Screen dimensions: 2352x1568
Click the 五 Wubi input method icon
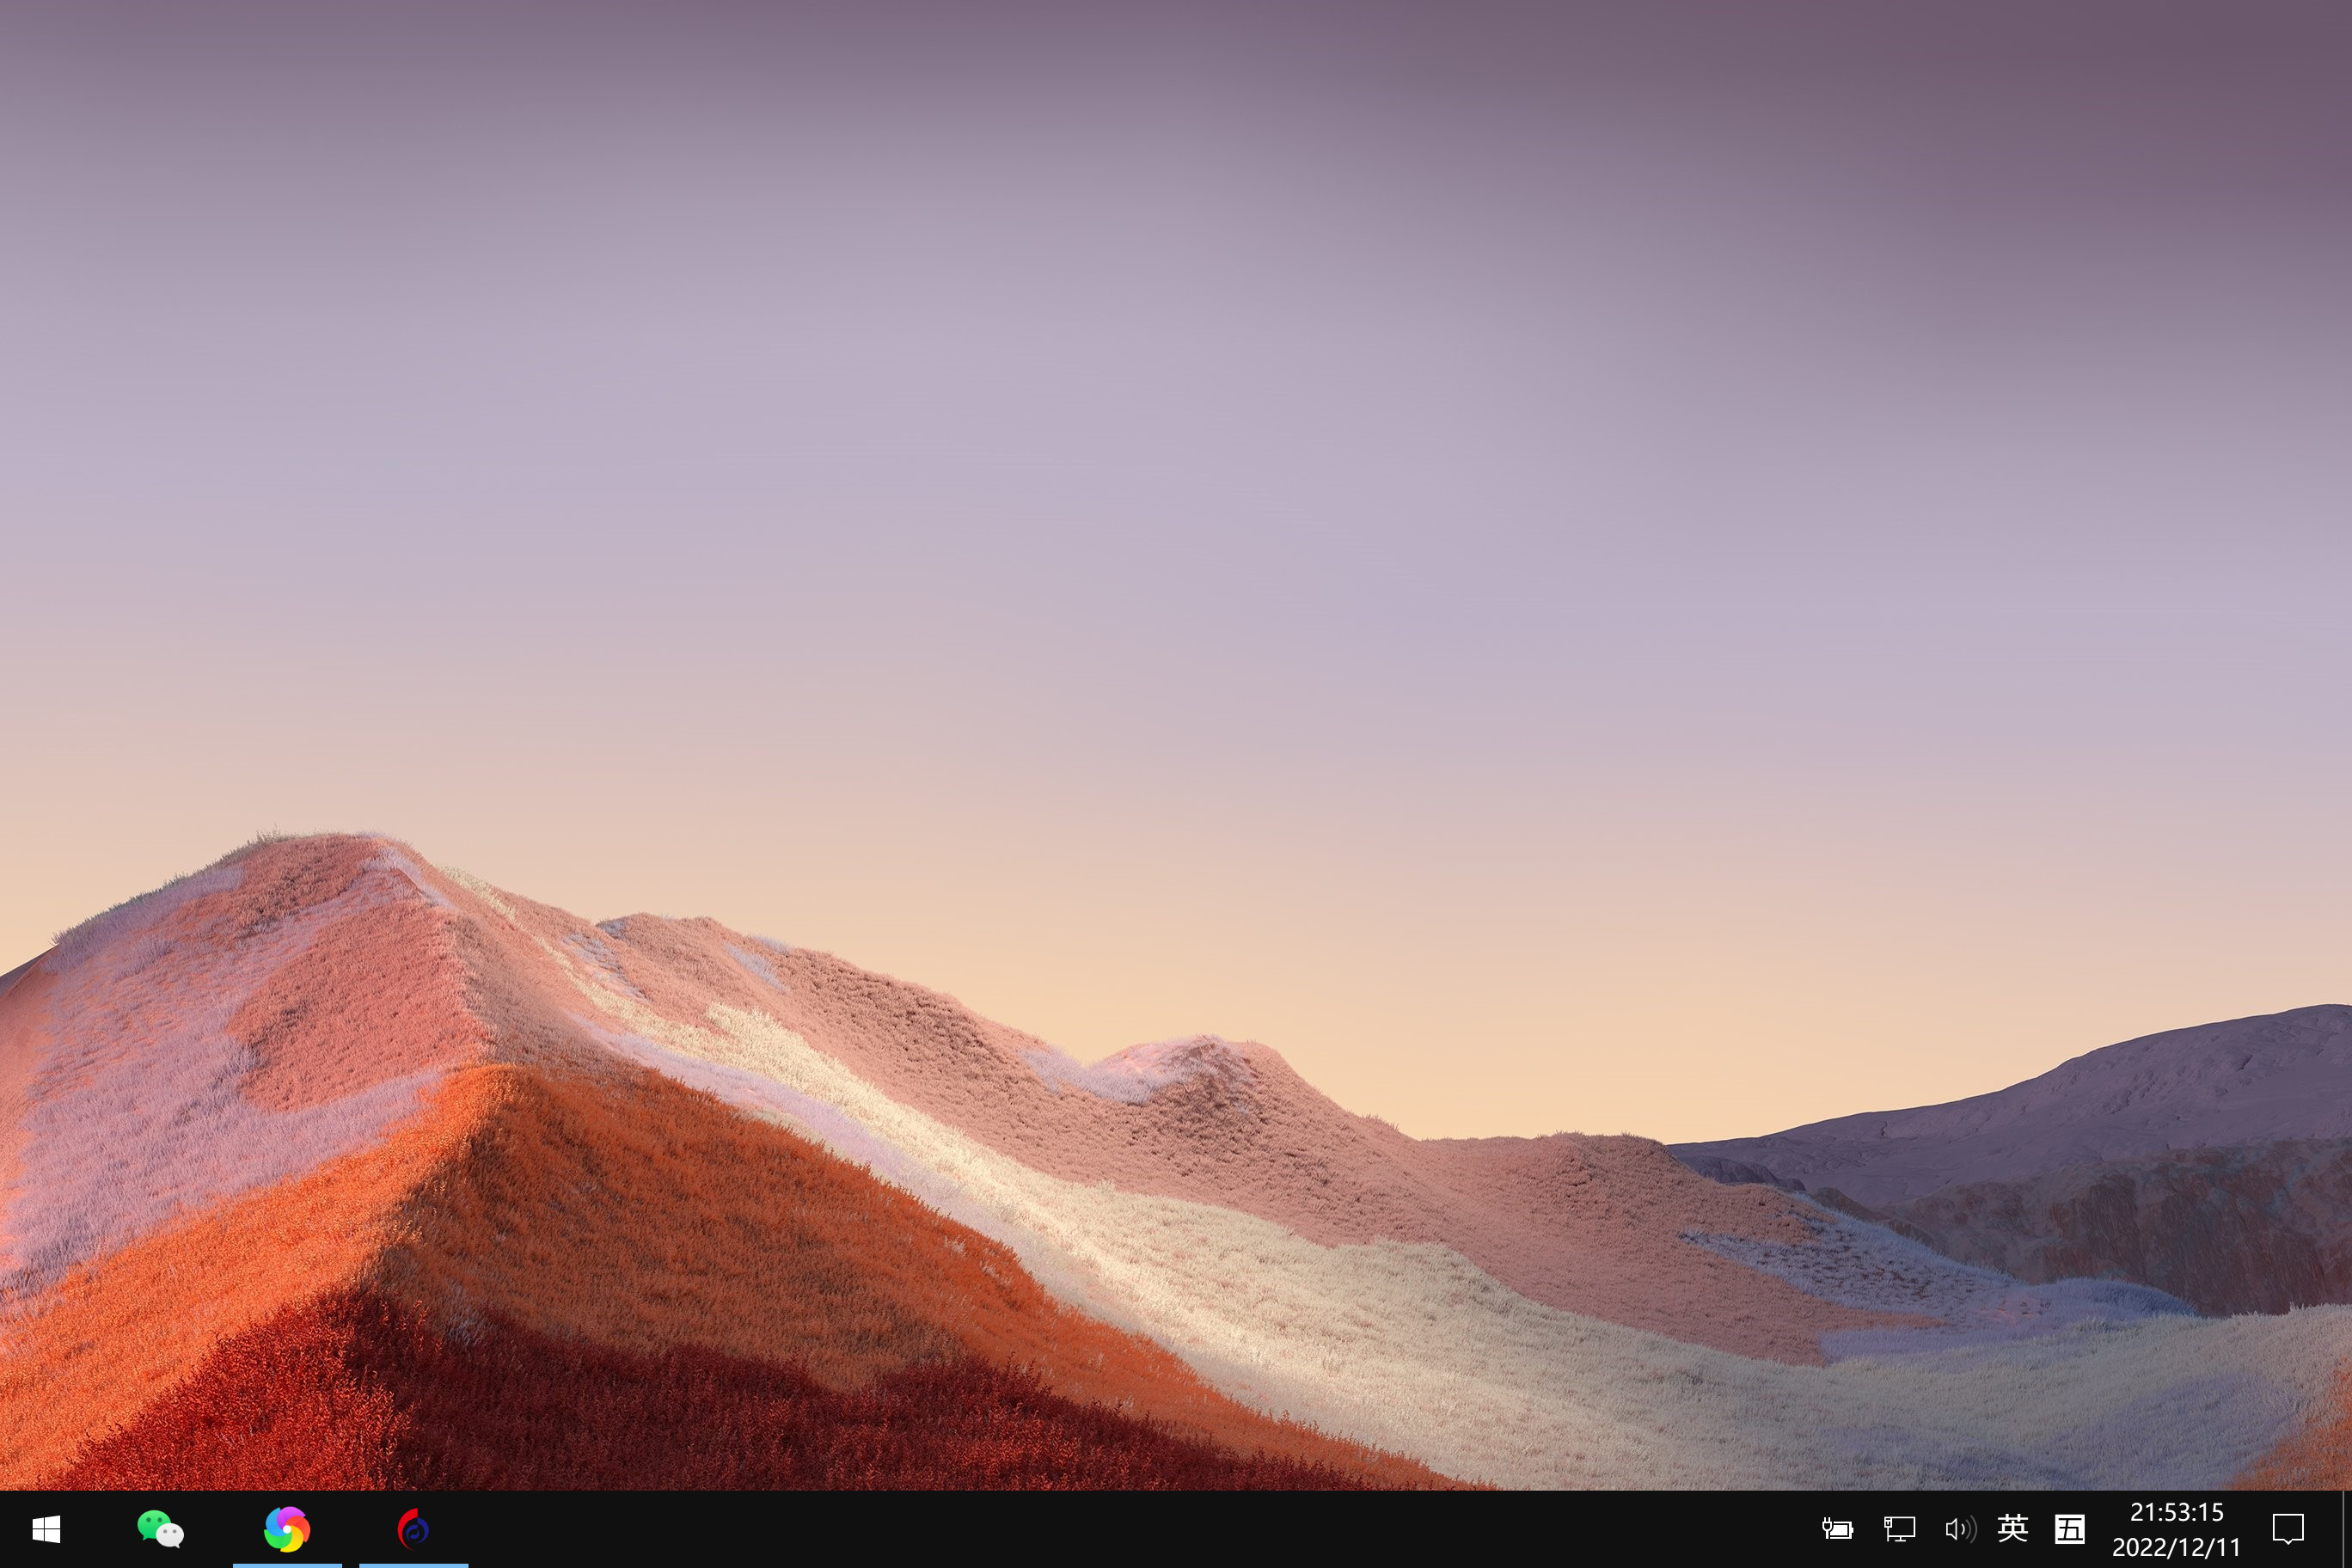2069,1529
